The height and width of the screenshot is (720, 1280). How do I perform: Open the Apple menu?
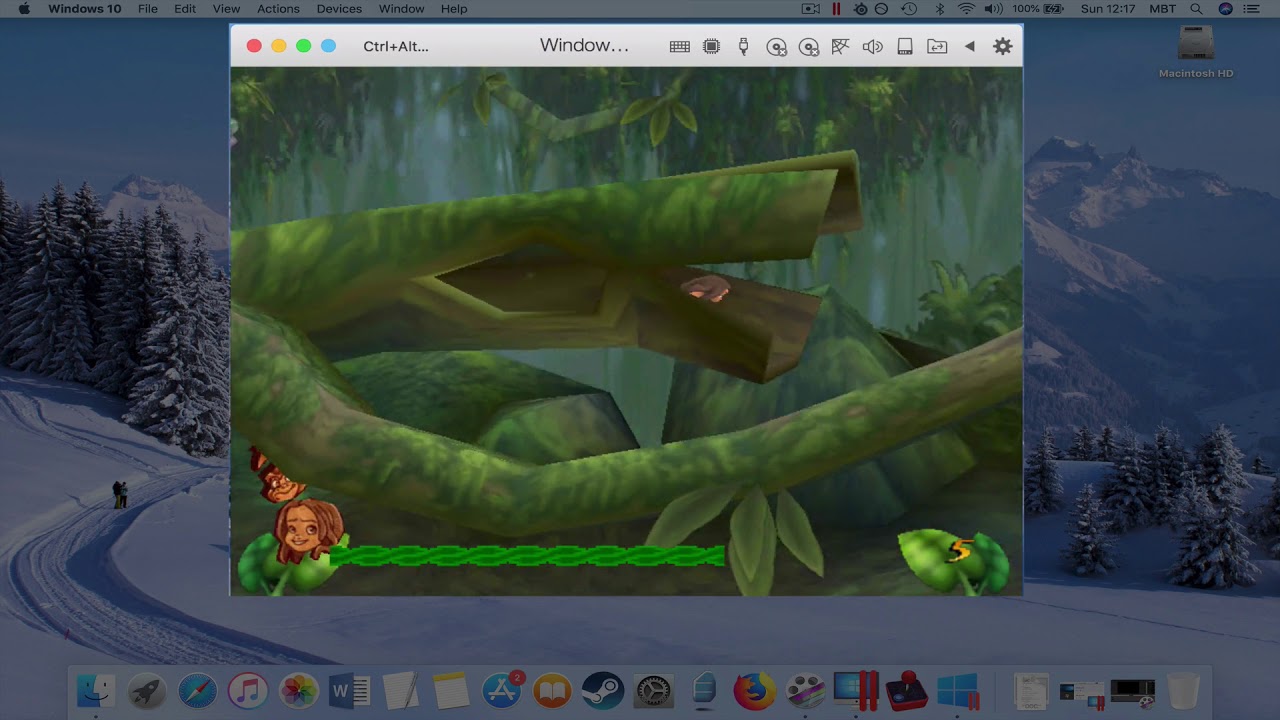point(23,9)
